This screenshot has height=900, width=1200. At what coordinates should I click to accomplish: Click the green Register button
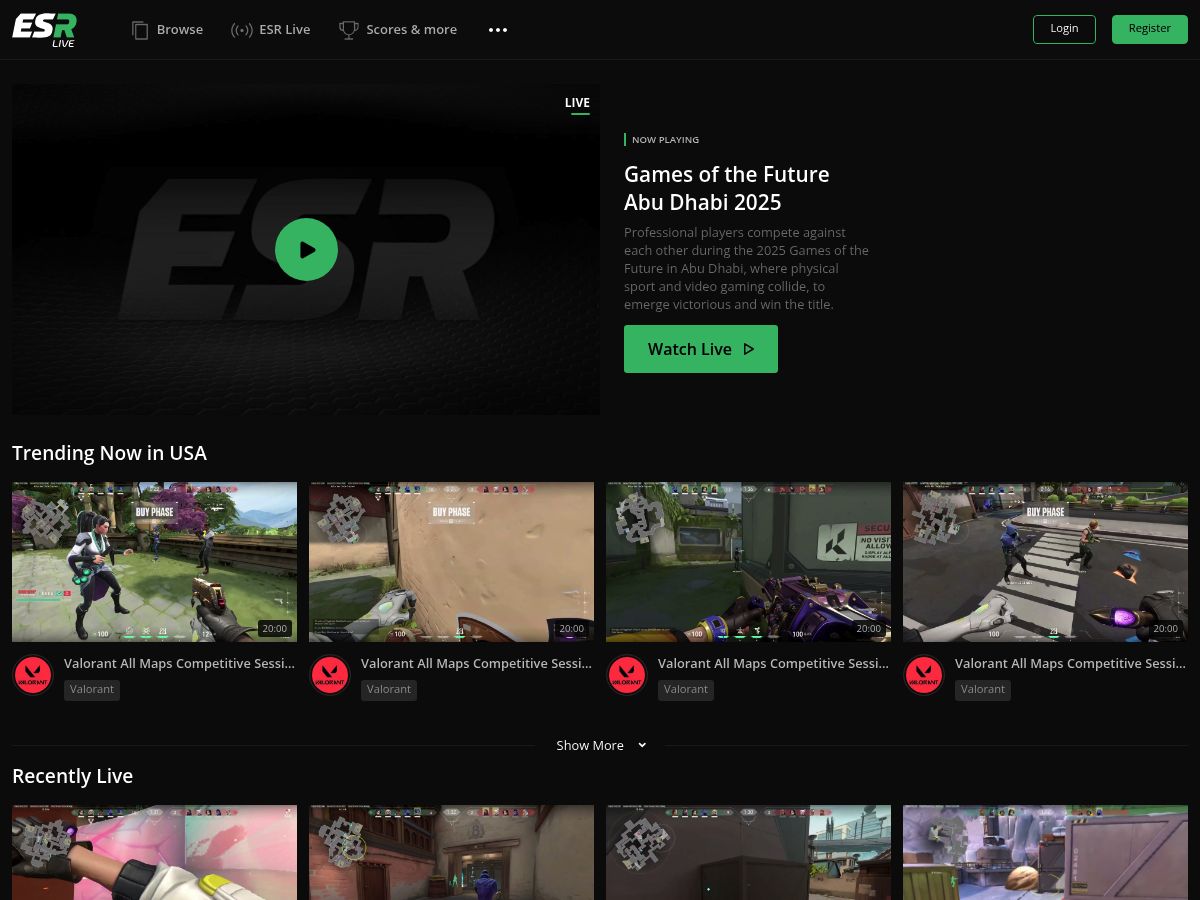(x=1150, y=29)
